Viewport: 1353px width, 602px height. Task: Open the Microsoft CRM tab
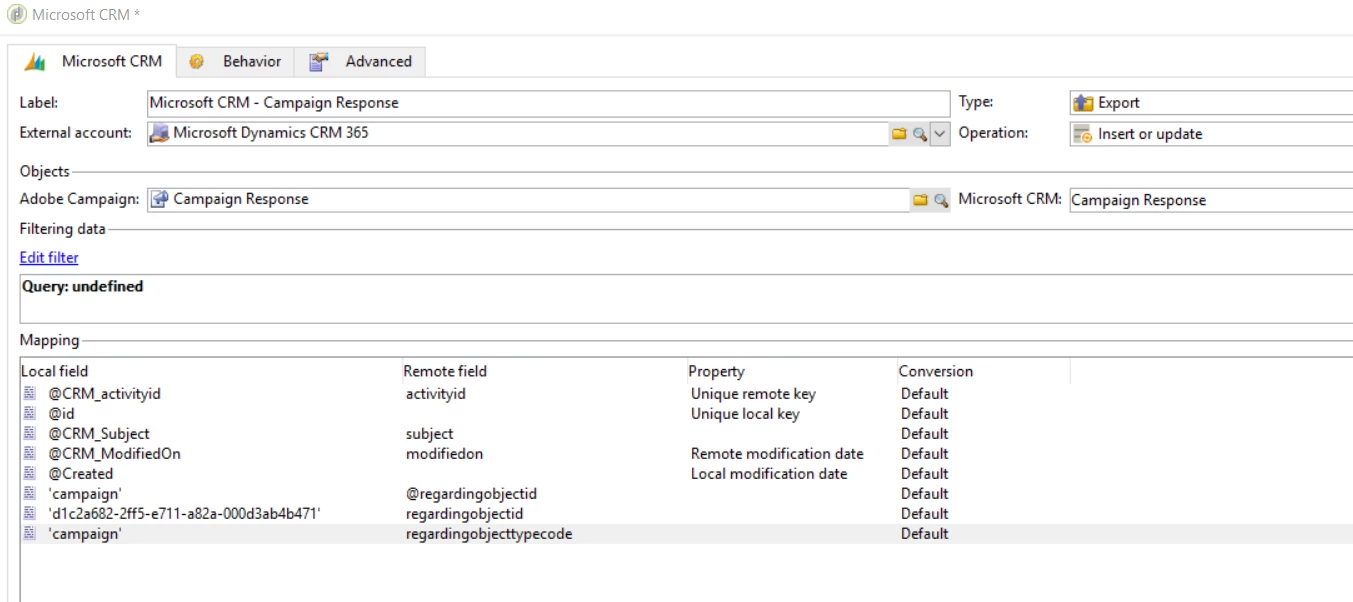(x=93, y=61)
